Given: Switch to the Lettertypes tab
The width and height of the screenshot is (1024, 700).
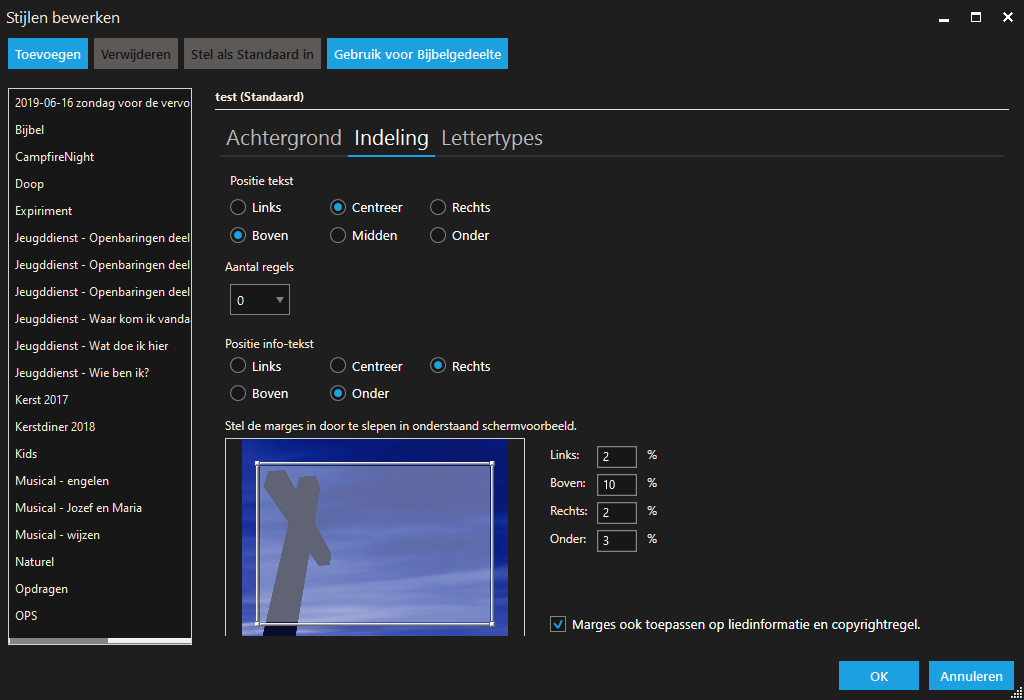Looking at the screenshot, I should [492, 138].
